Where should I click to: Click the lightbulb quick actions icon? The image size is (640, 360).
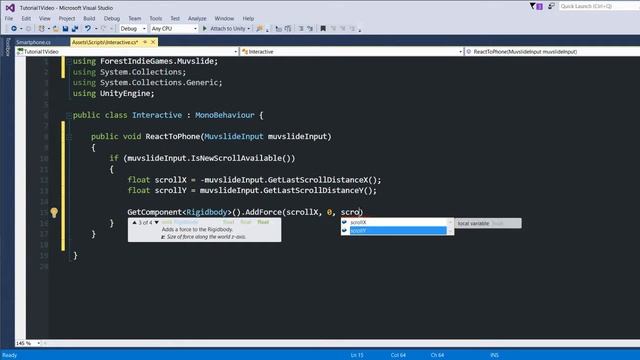[x=54, y=212]
